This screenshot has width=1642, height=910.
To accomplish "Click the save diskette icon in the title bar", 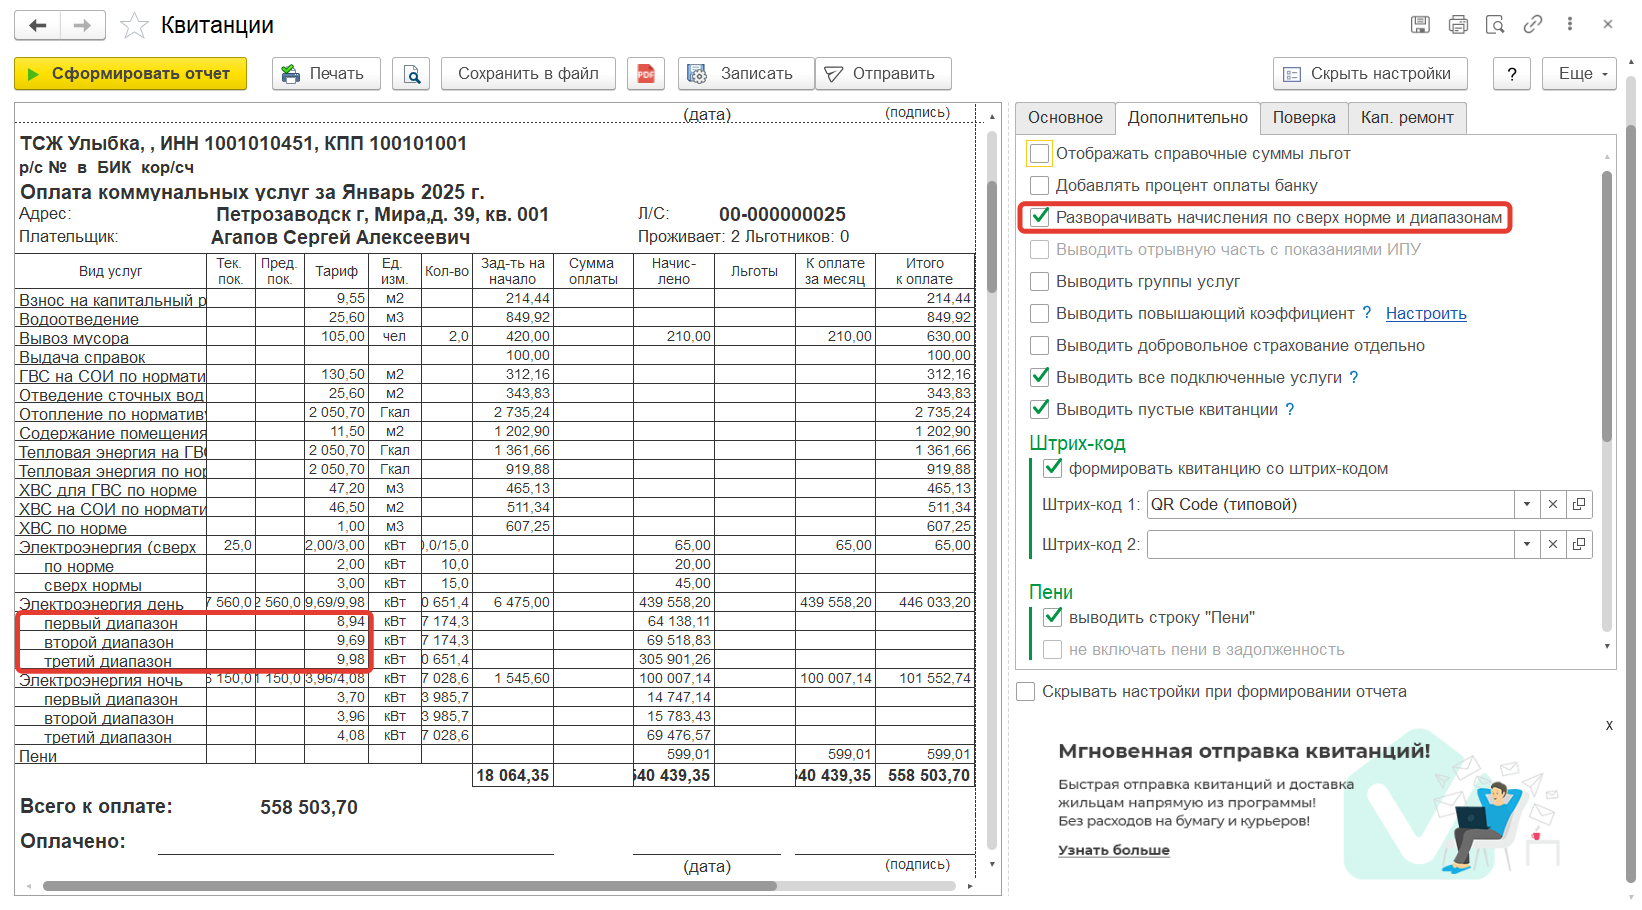I will (1420, 25).
